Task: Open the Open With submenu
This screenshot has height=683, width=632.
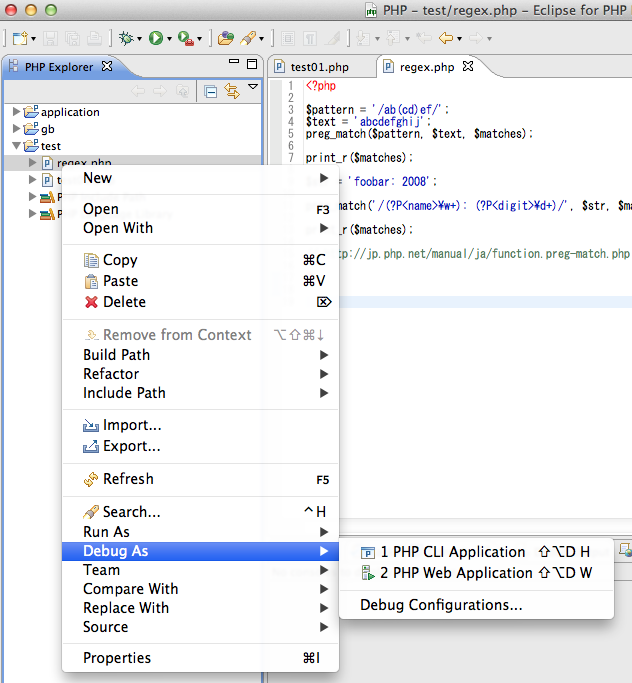Action: [200, 228]
